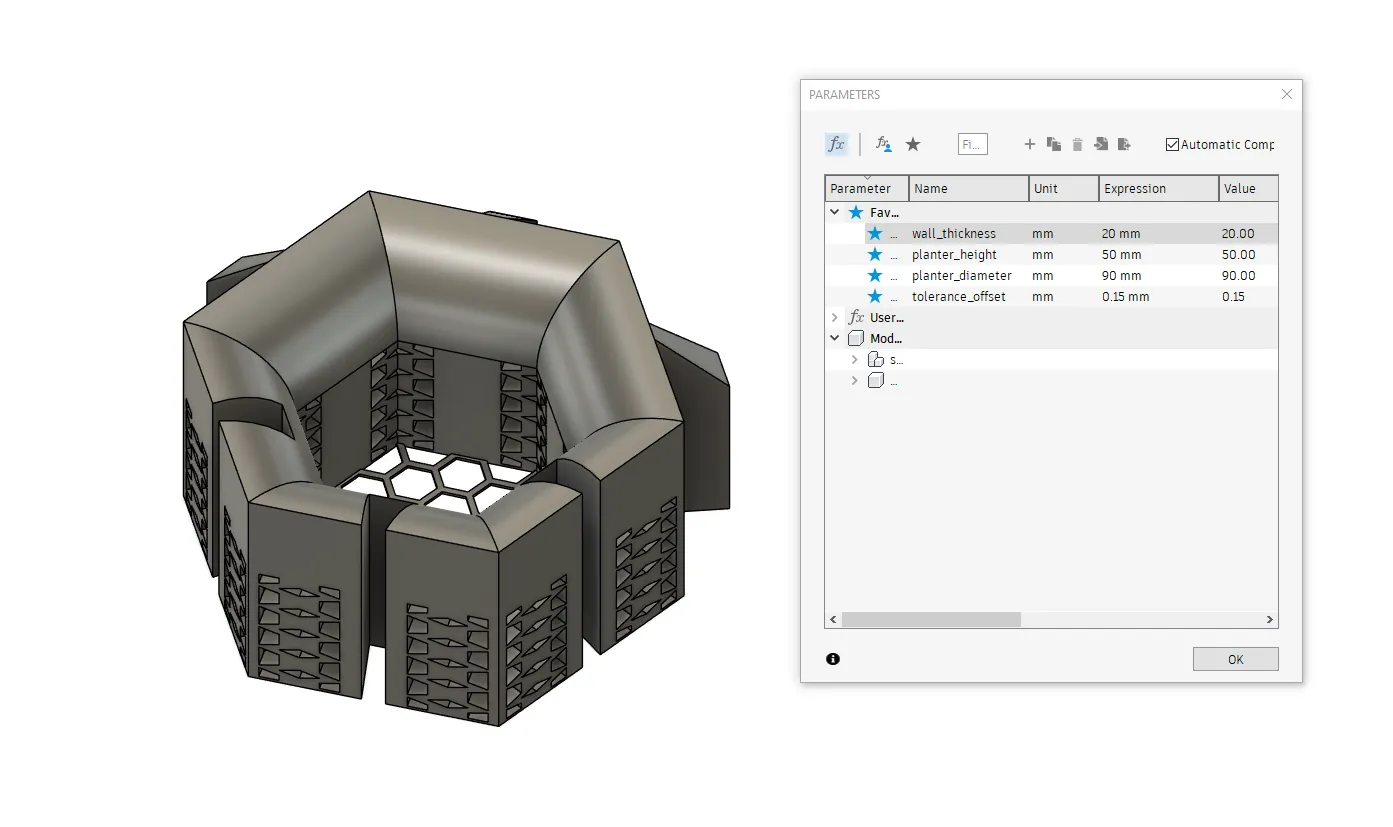
Task: Click the scroll left arrow of parameters table
Action: 832,620
